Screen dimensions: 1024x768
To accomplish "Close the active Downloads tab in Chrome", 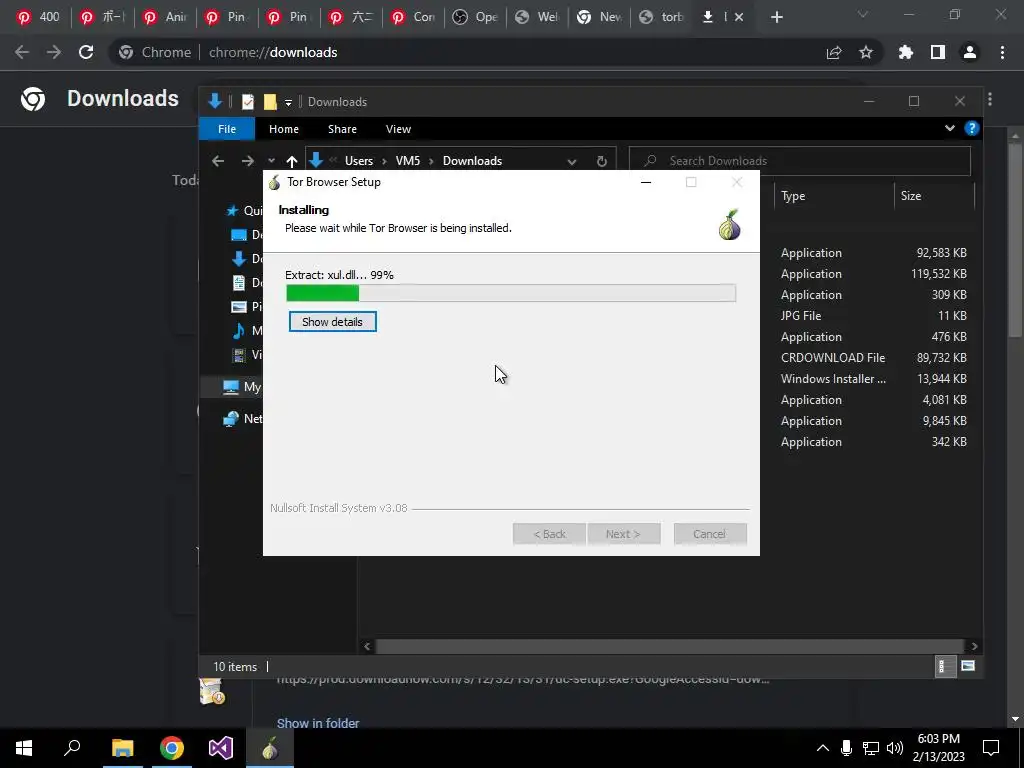I will [739, 17].
